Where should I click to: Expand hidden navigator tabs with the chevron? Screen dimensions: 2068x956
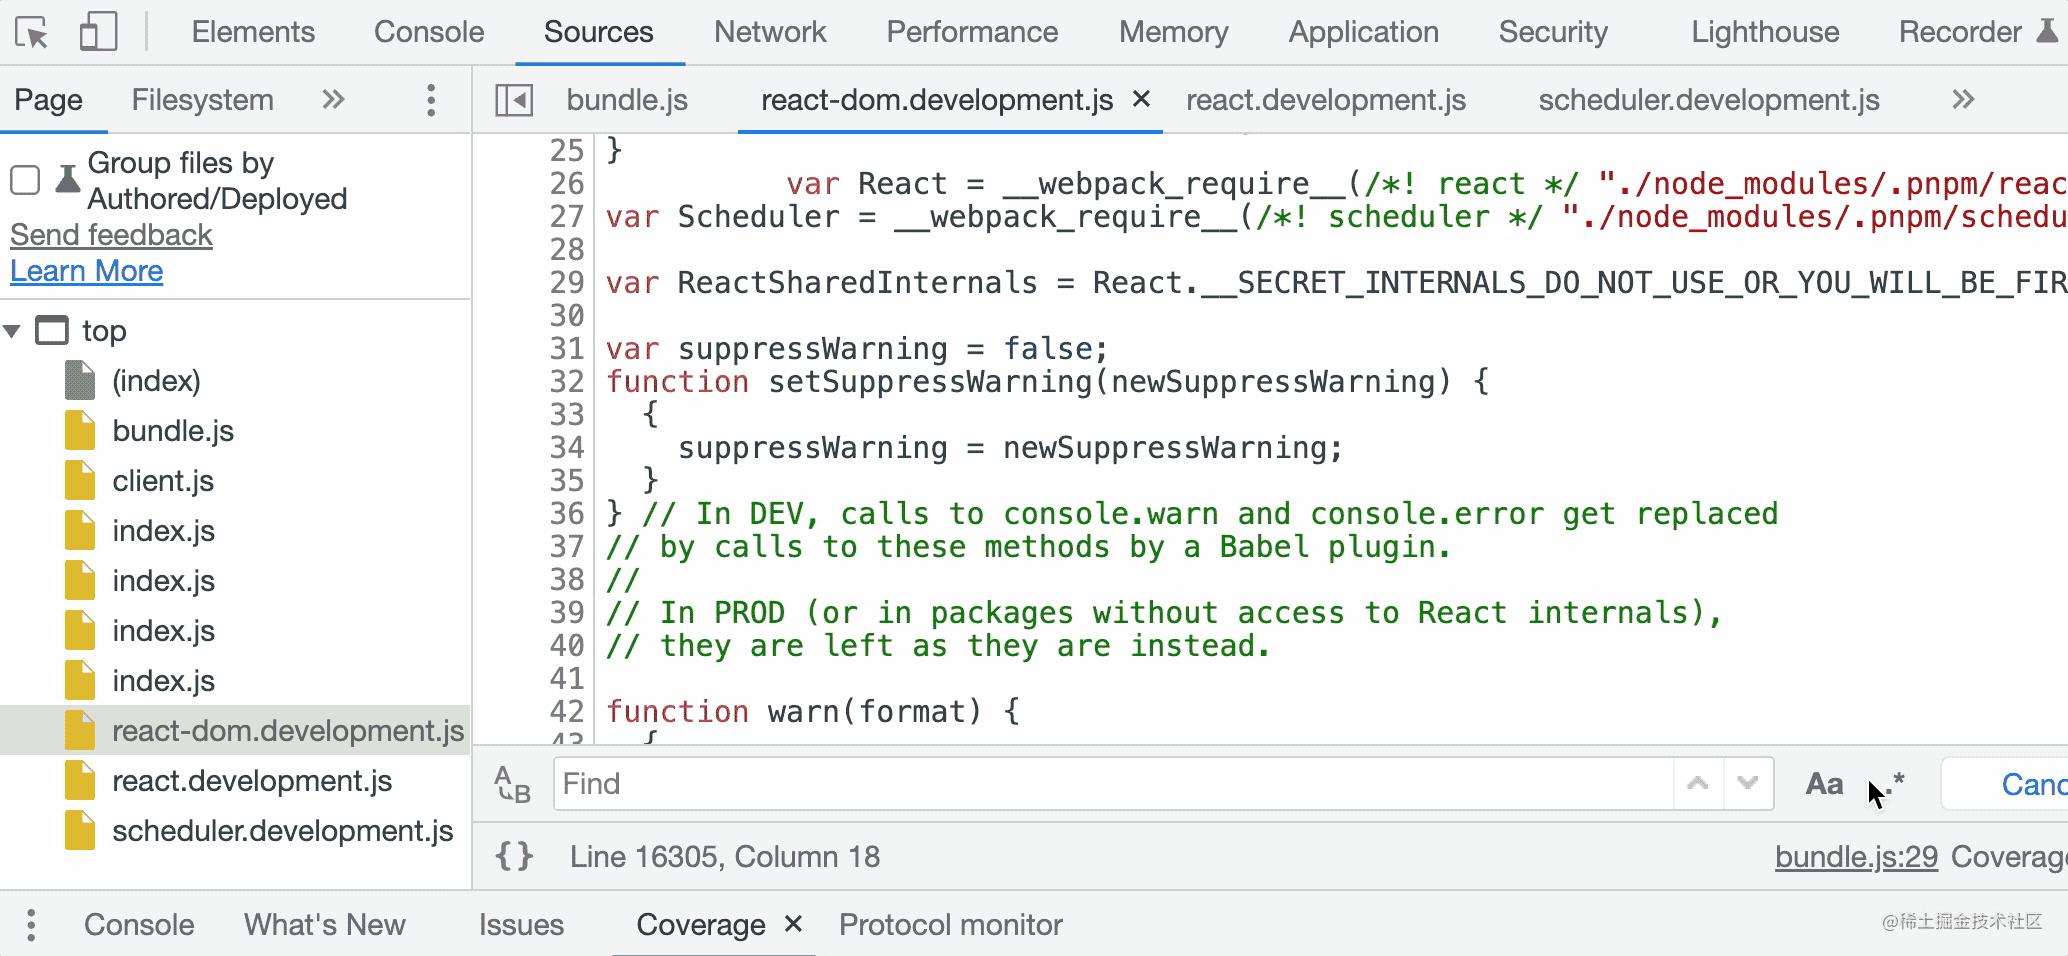click(334, 99)
